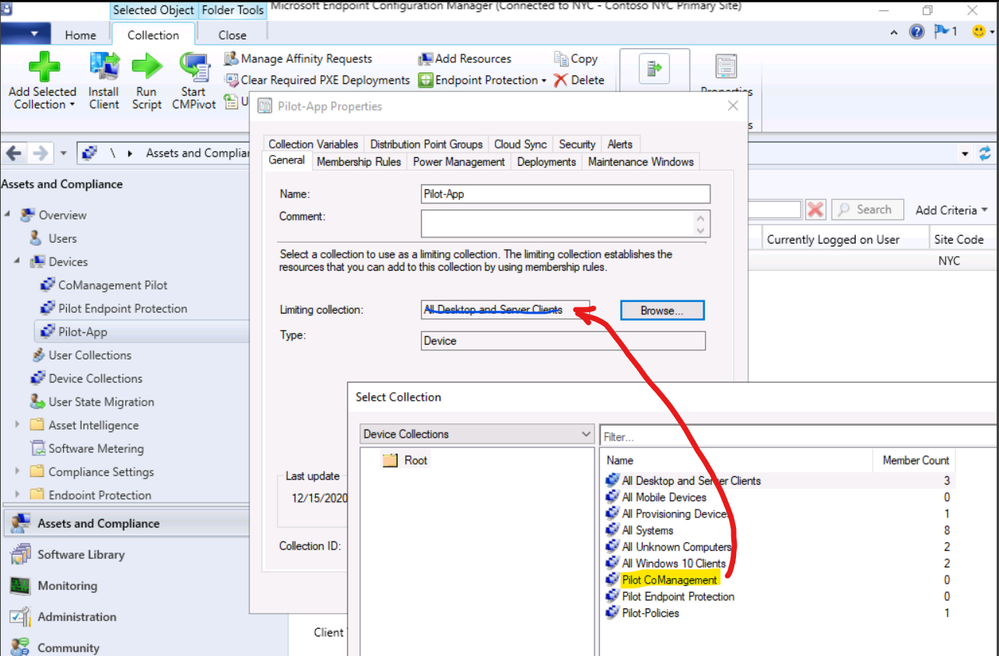
Task: Clear search with the red X button
Action: [816, 210]
